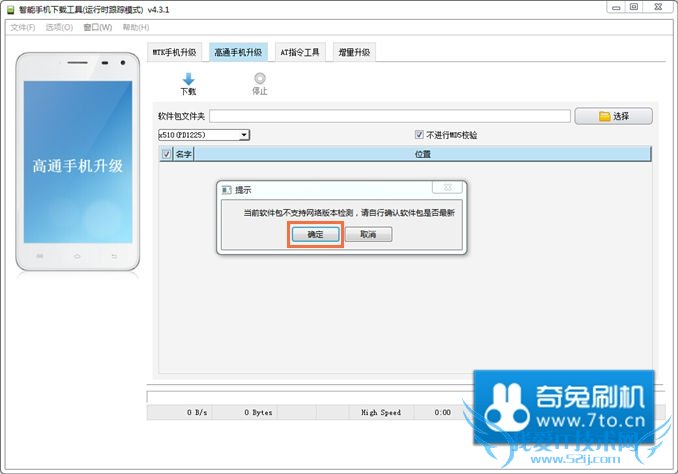This screenshot has width=678, height=474.
Task: Toggle the 不进行MD5校验 checkbox
Action: coord(419,135)
